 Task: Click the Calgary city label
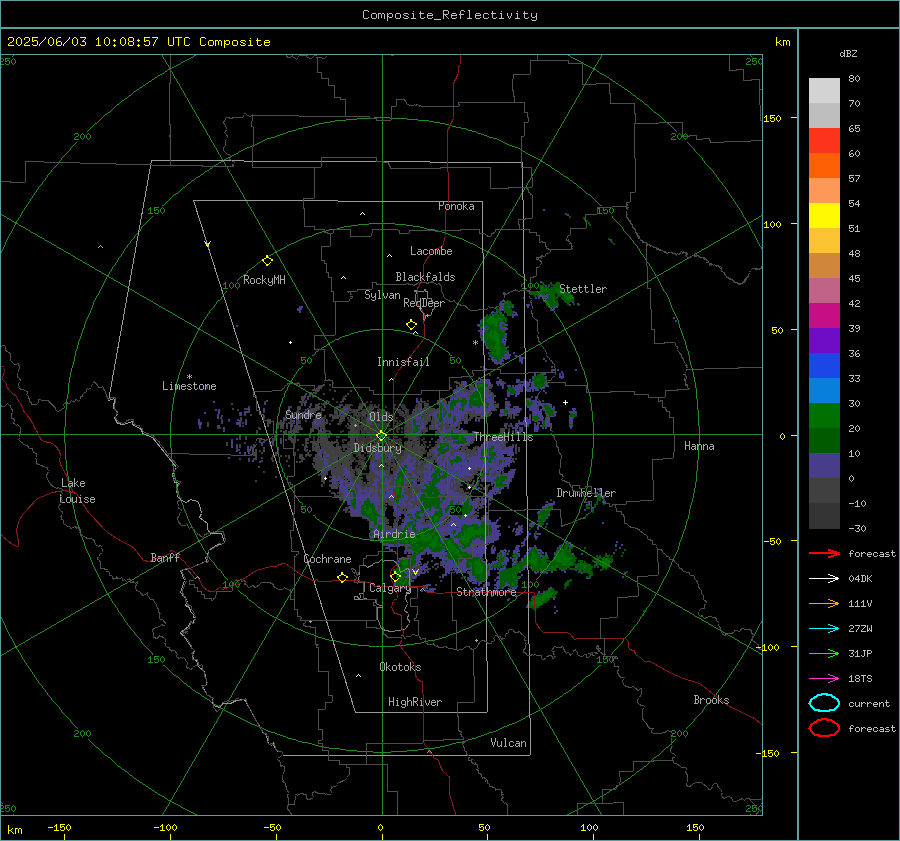pyautogui.click(x=390, y=588)
